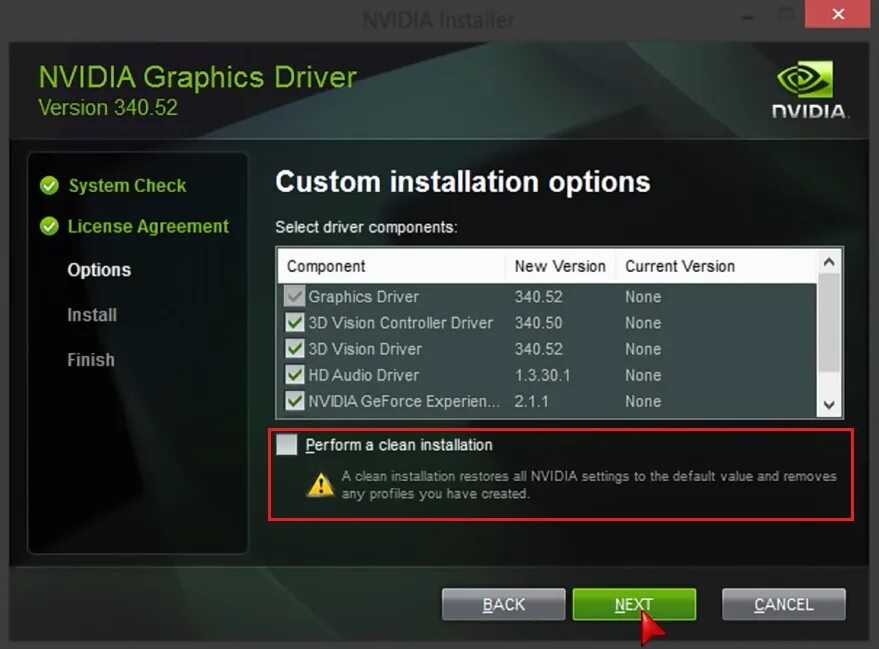Select the System Check step
The height and width of the screenshot is (649, 879).
click(x=127, y=186)
